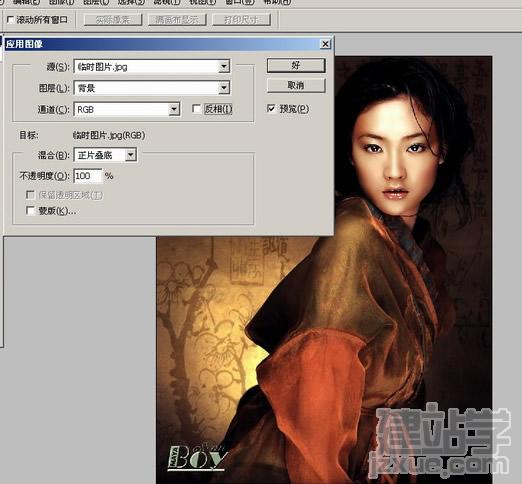Open the 混合(B) blending mode dropdown
522x484 pixels.
point(105,155)
